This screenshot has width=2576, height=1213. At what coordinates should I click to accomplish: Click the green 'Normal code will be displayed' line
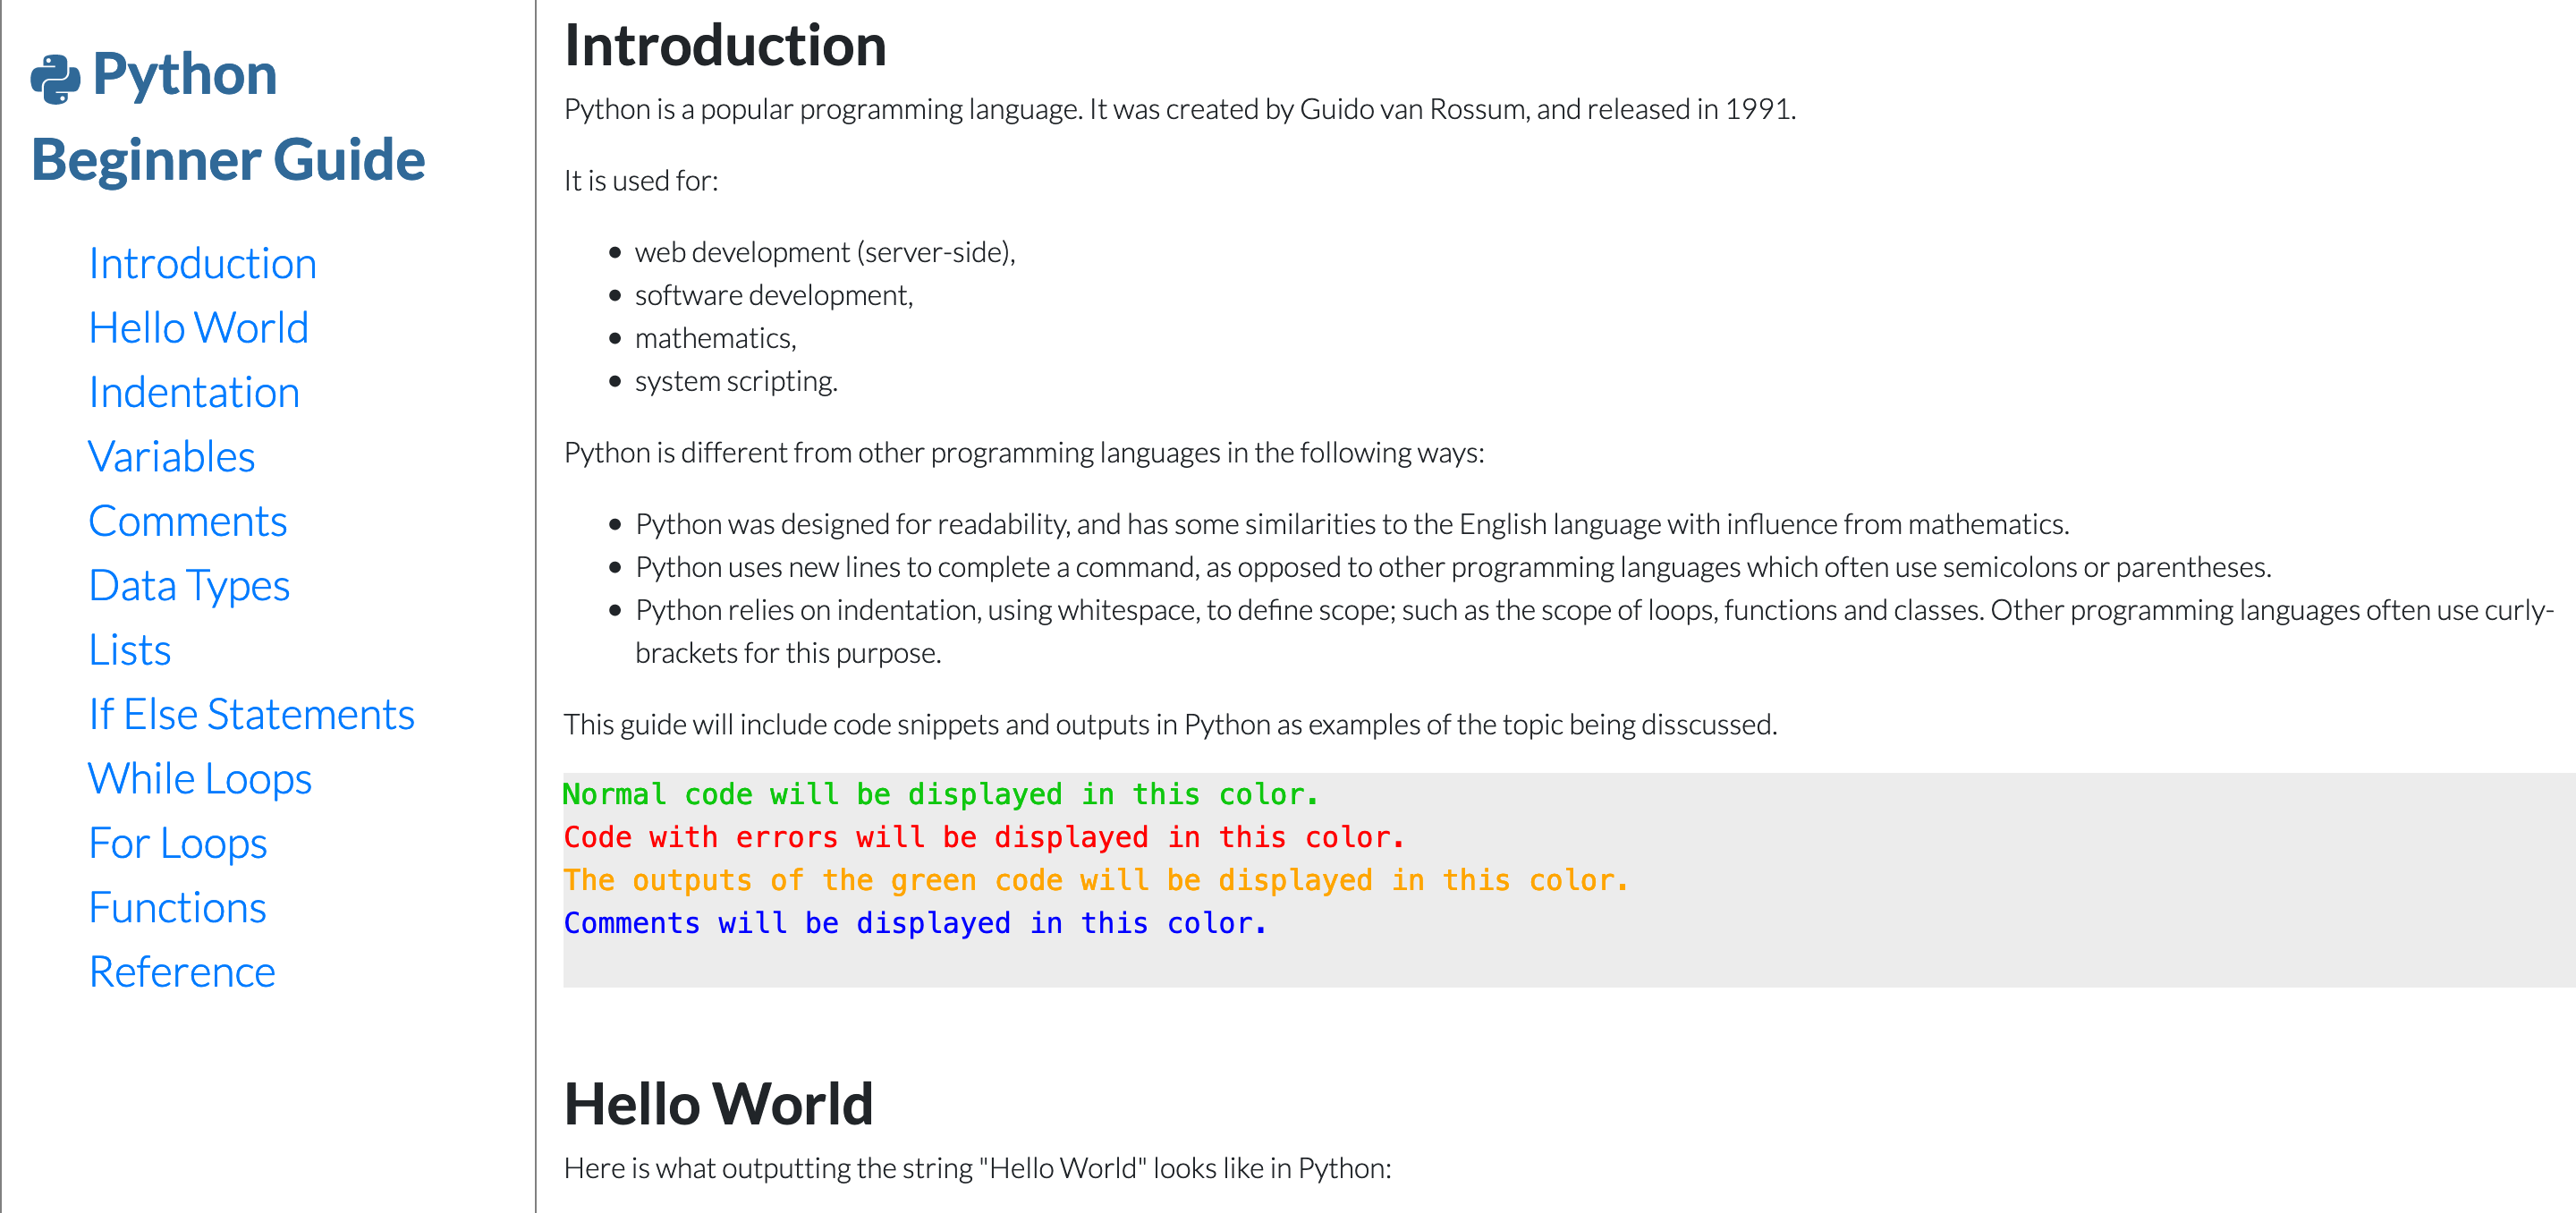click(941, 795)
